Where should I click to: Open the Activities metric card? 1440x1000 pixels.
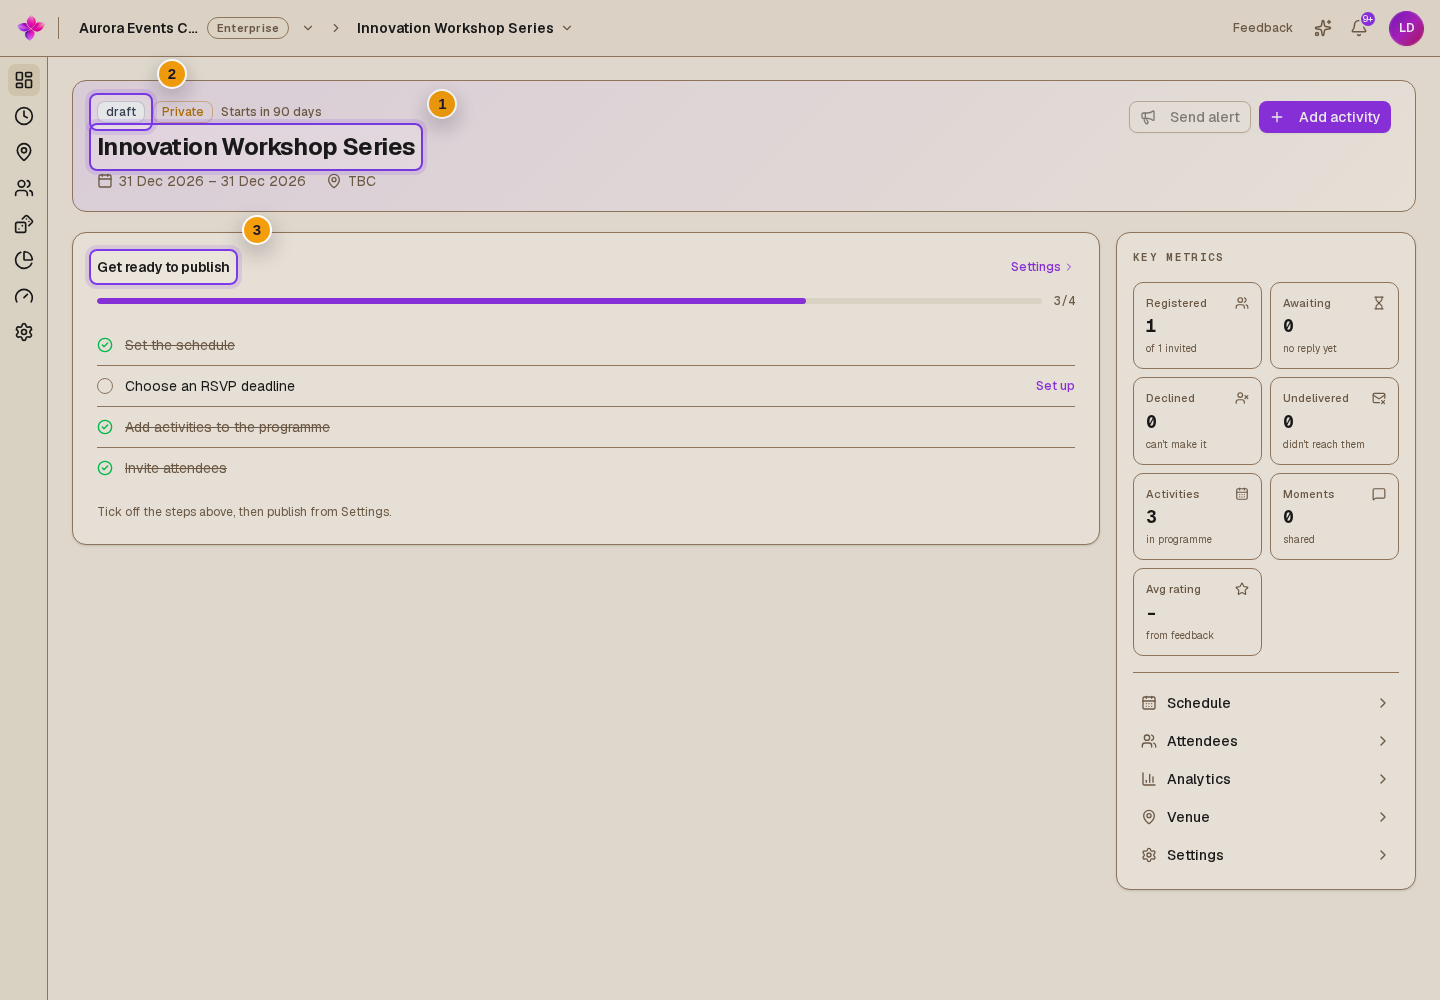[1197, 516]
